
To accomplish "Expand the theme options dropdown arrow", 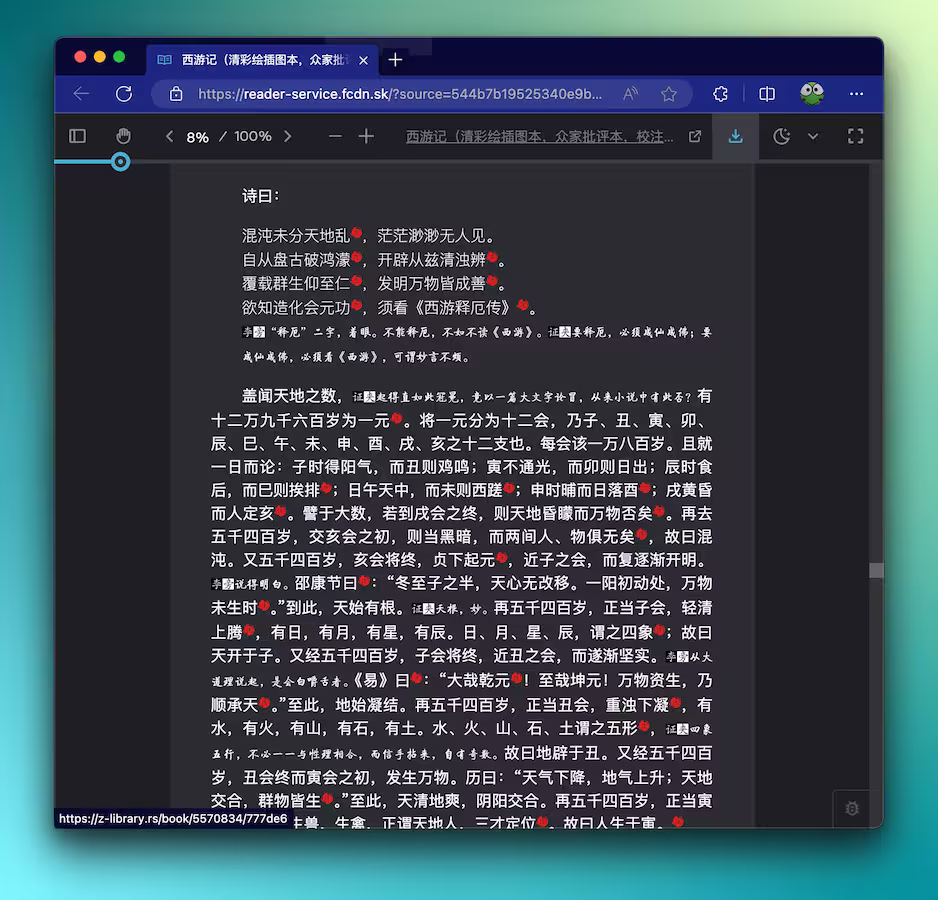I will [x=813, y=136].
